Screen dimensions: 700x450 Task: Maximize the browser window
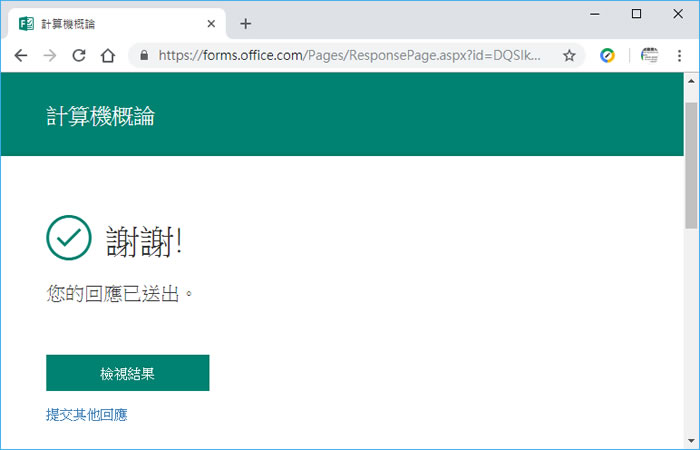tap(636, 14)
